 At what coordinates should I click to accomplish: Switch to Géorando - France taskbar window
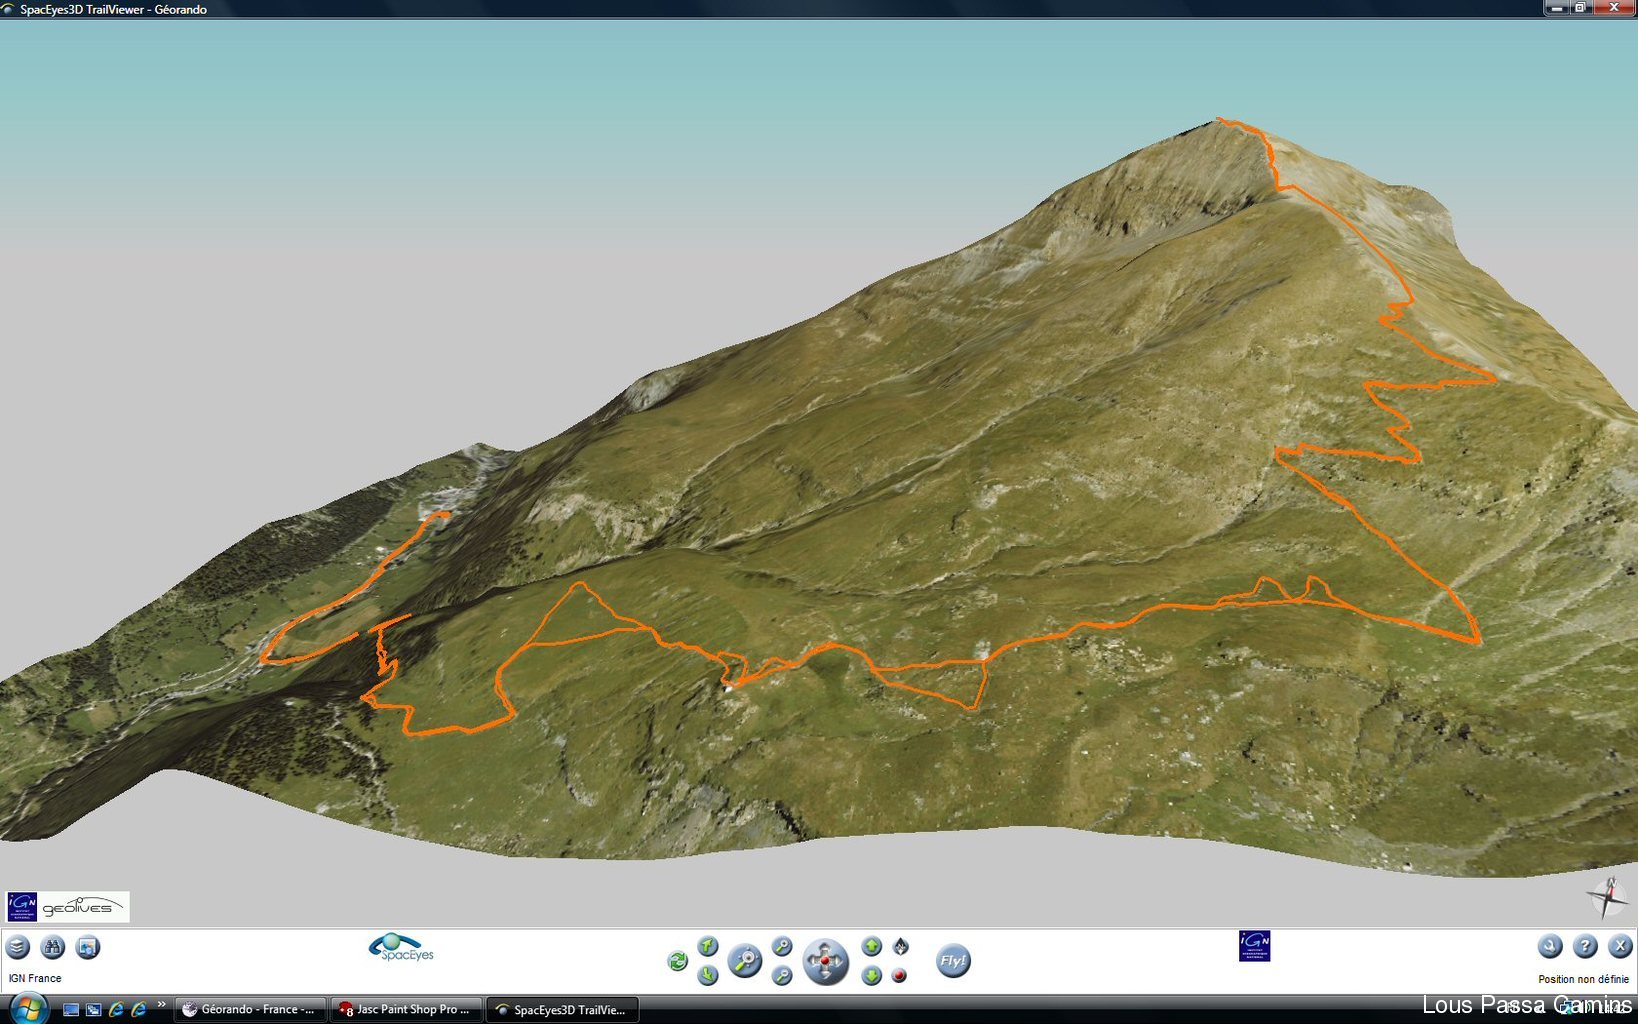(x=250, y=1010)
